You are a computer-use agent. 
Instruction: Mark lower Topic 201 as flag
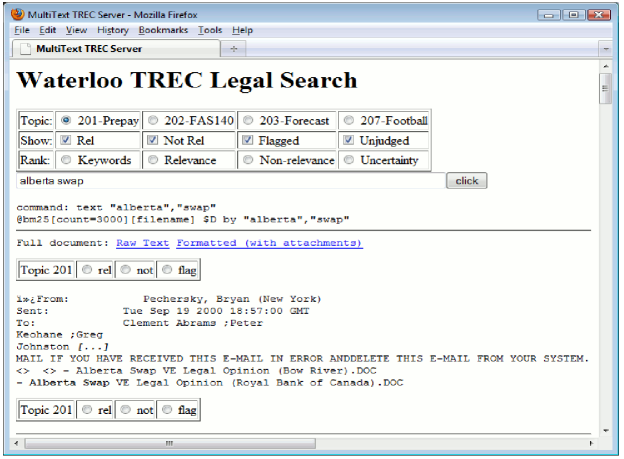168,409
